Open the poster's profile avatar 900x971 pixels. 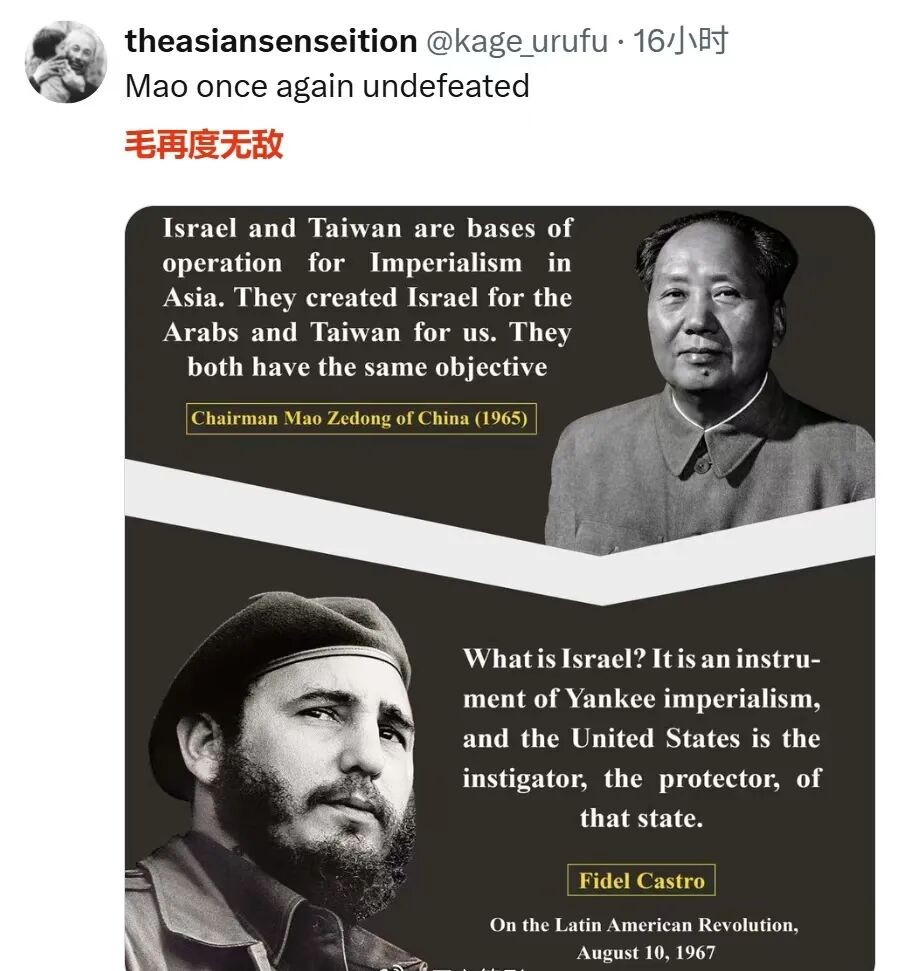coord(65,62)
